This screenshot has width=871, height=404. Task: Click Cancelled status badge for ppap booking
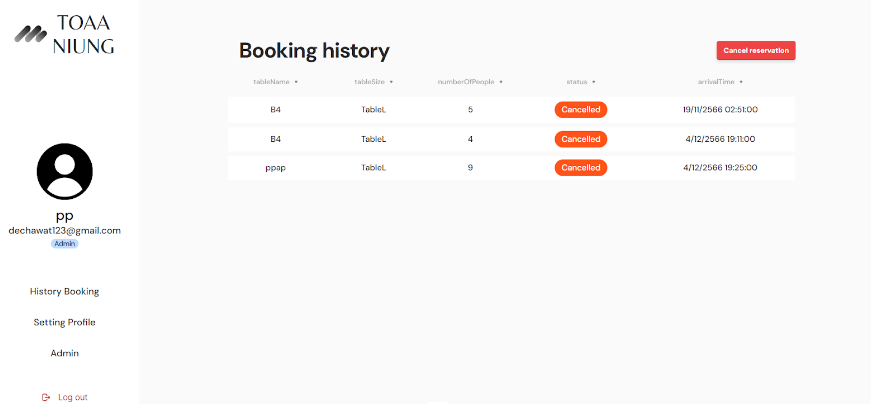[581, 168]
